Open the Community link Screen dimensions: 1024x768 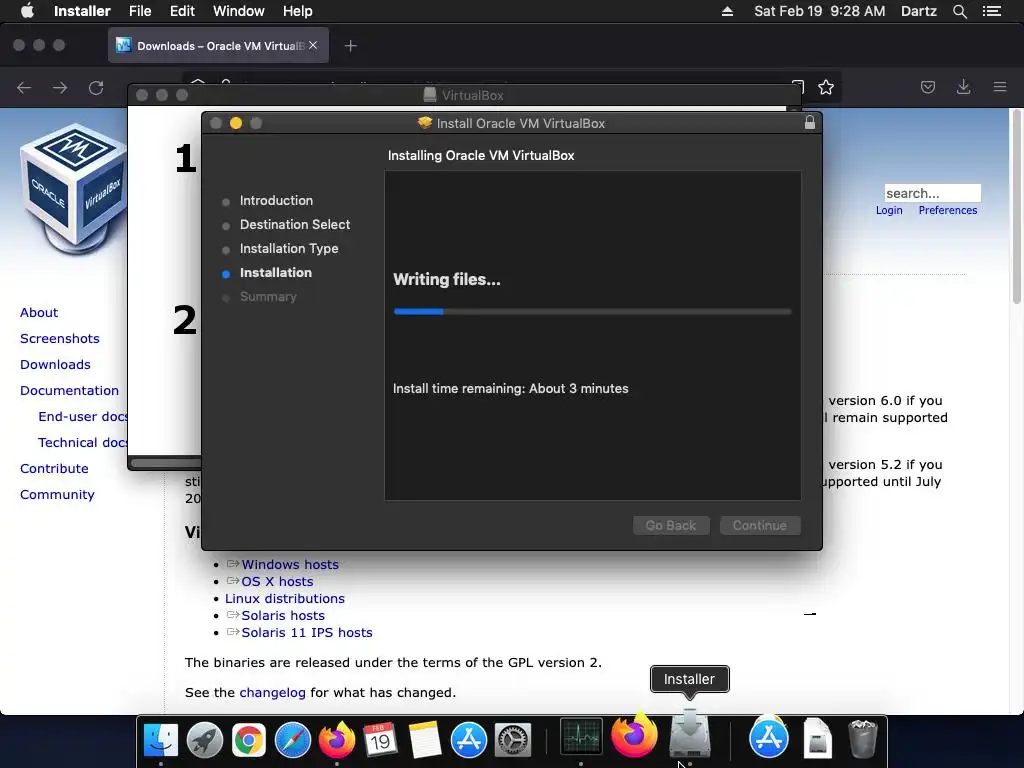click(x=57, y=494)
